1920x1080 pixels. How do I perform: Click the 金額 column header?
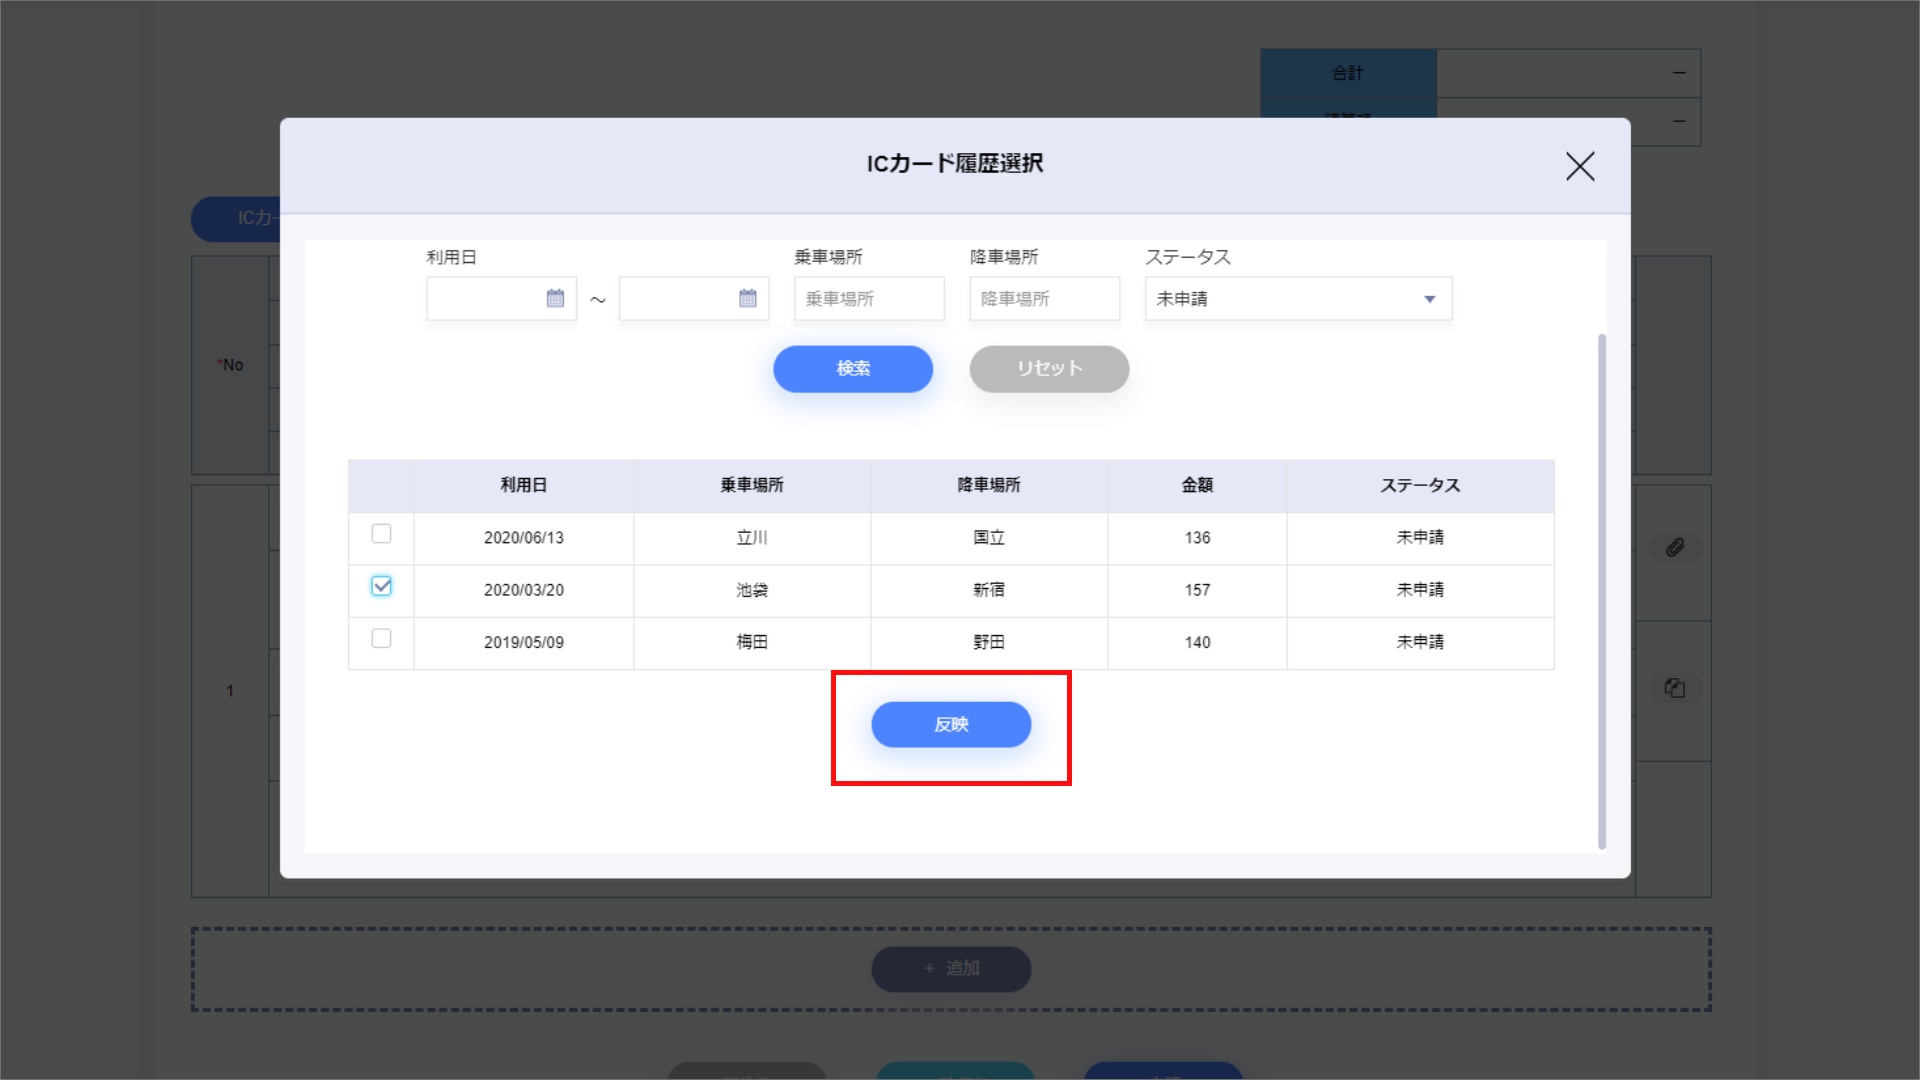1196,485
